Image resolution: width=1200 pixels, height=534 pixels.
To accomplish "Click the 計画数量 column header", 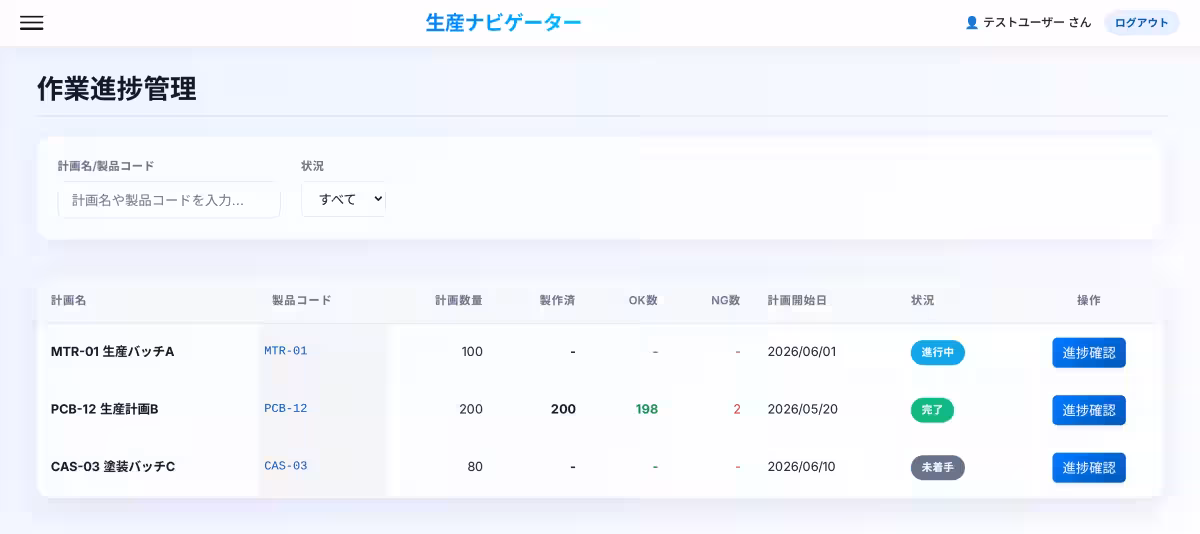I will [459, 300].
